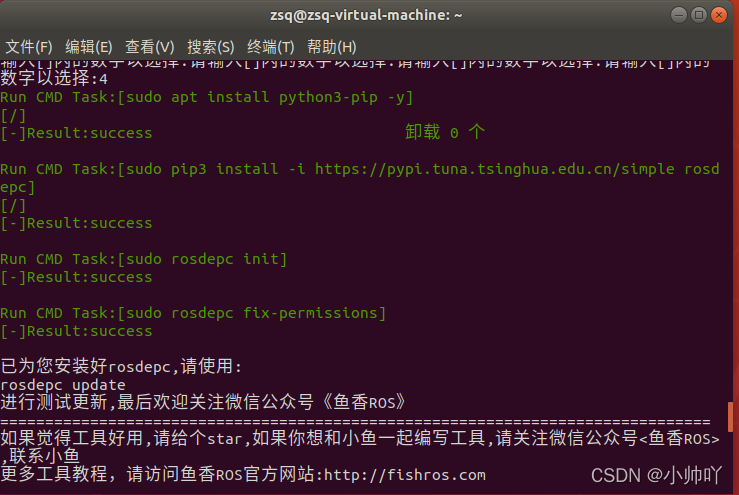Image resolution: width=739 pixels, height=495 pixels.
Task: Click the pypi.tuna.tsinghua.edu.cn URL text
Action: (x=494, y=169)
